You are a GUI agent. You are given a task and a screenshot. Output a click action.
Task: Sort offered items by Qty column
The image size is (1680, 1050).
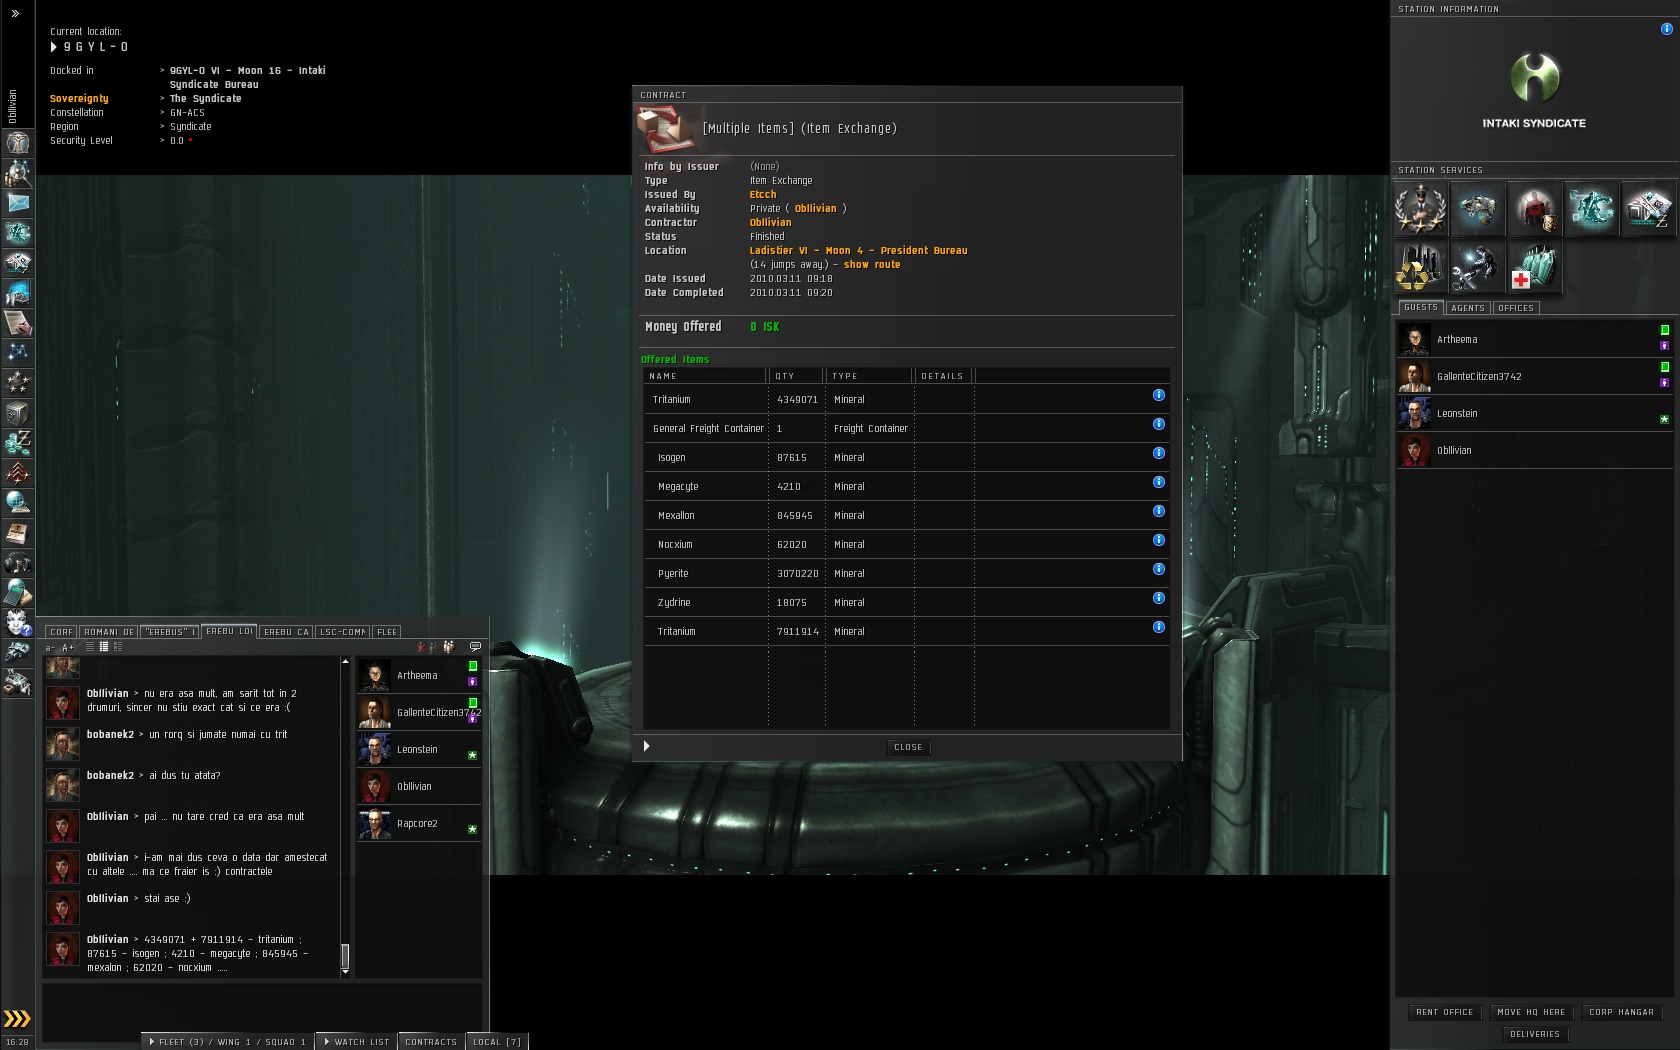click(x=797, y=376)
